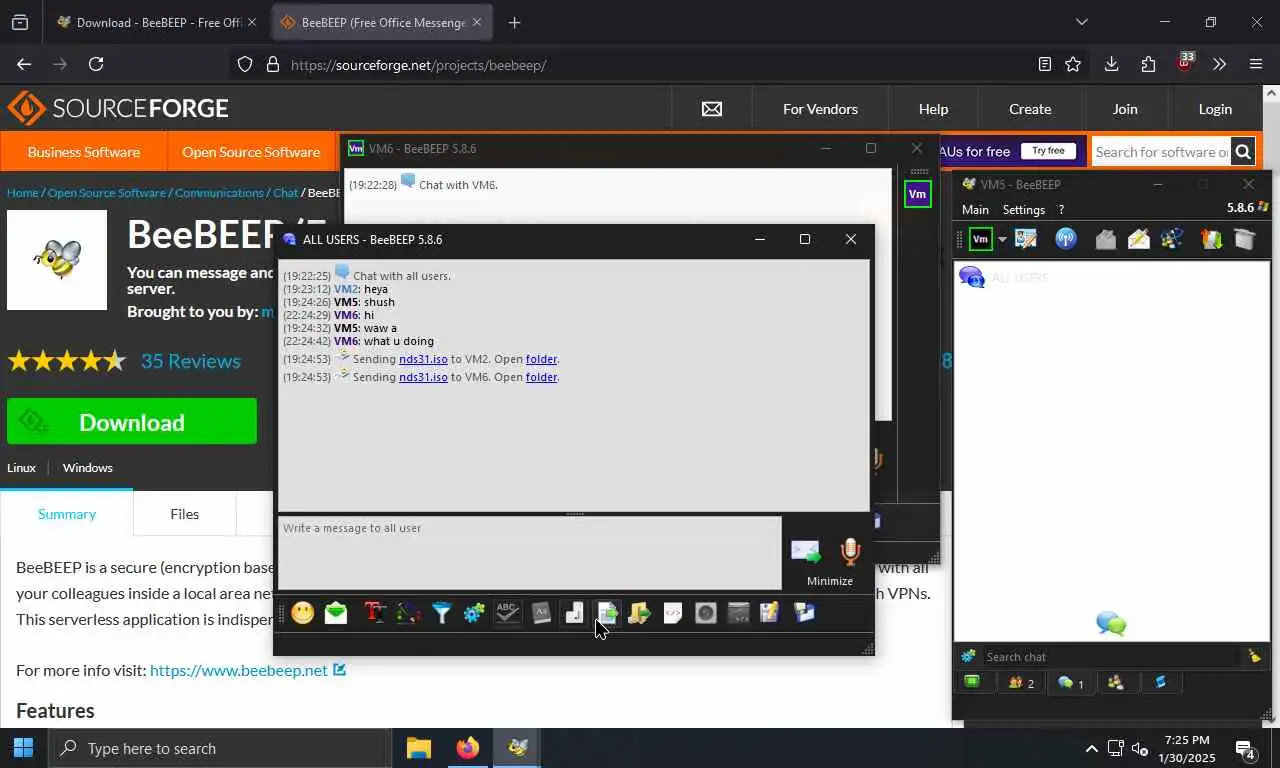Send a file using the document-arrow icon

coord(607,613)
